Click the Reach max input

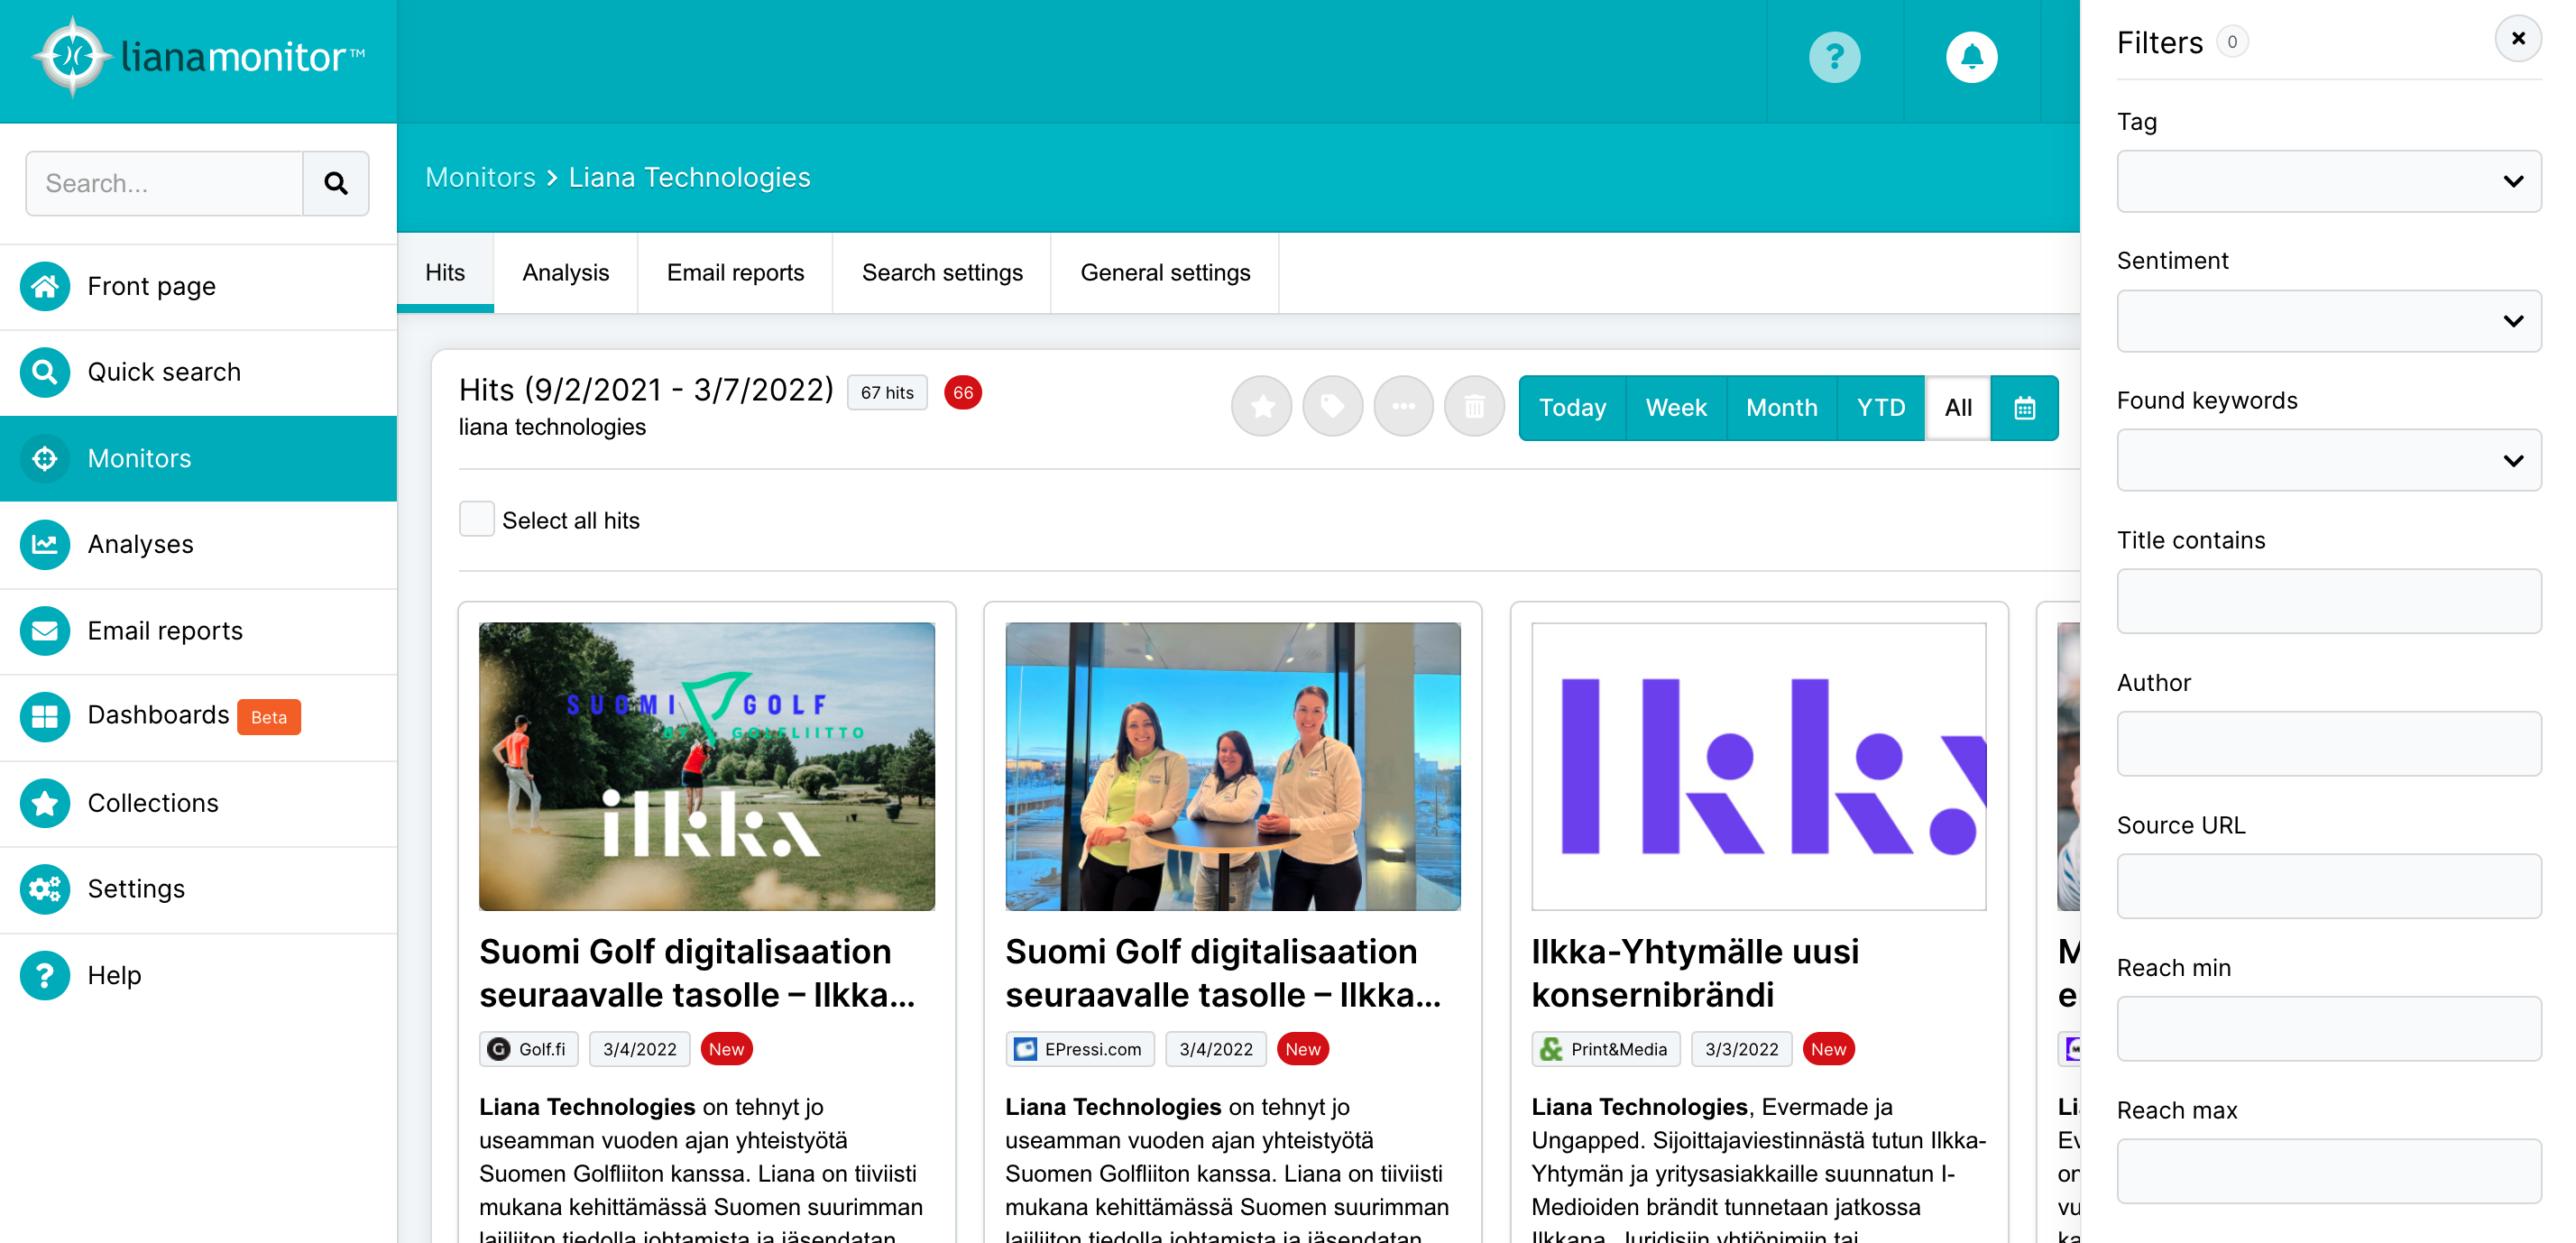[x=2328, y=1171]
